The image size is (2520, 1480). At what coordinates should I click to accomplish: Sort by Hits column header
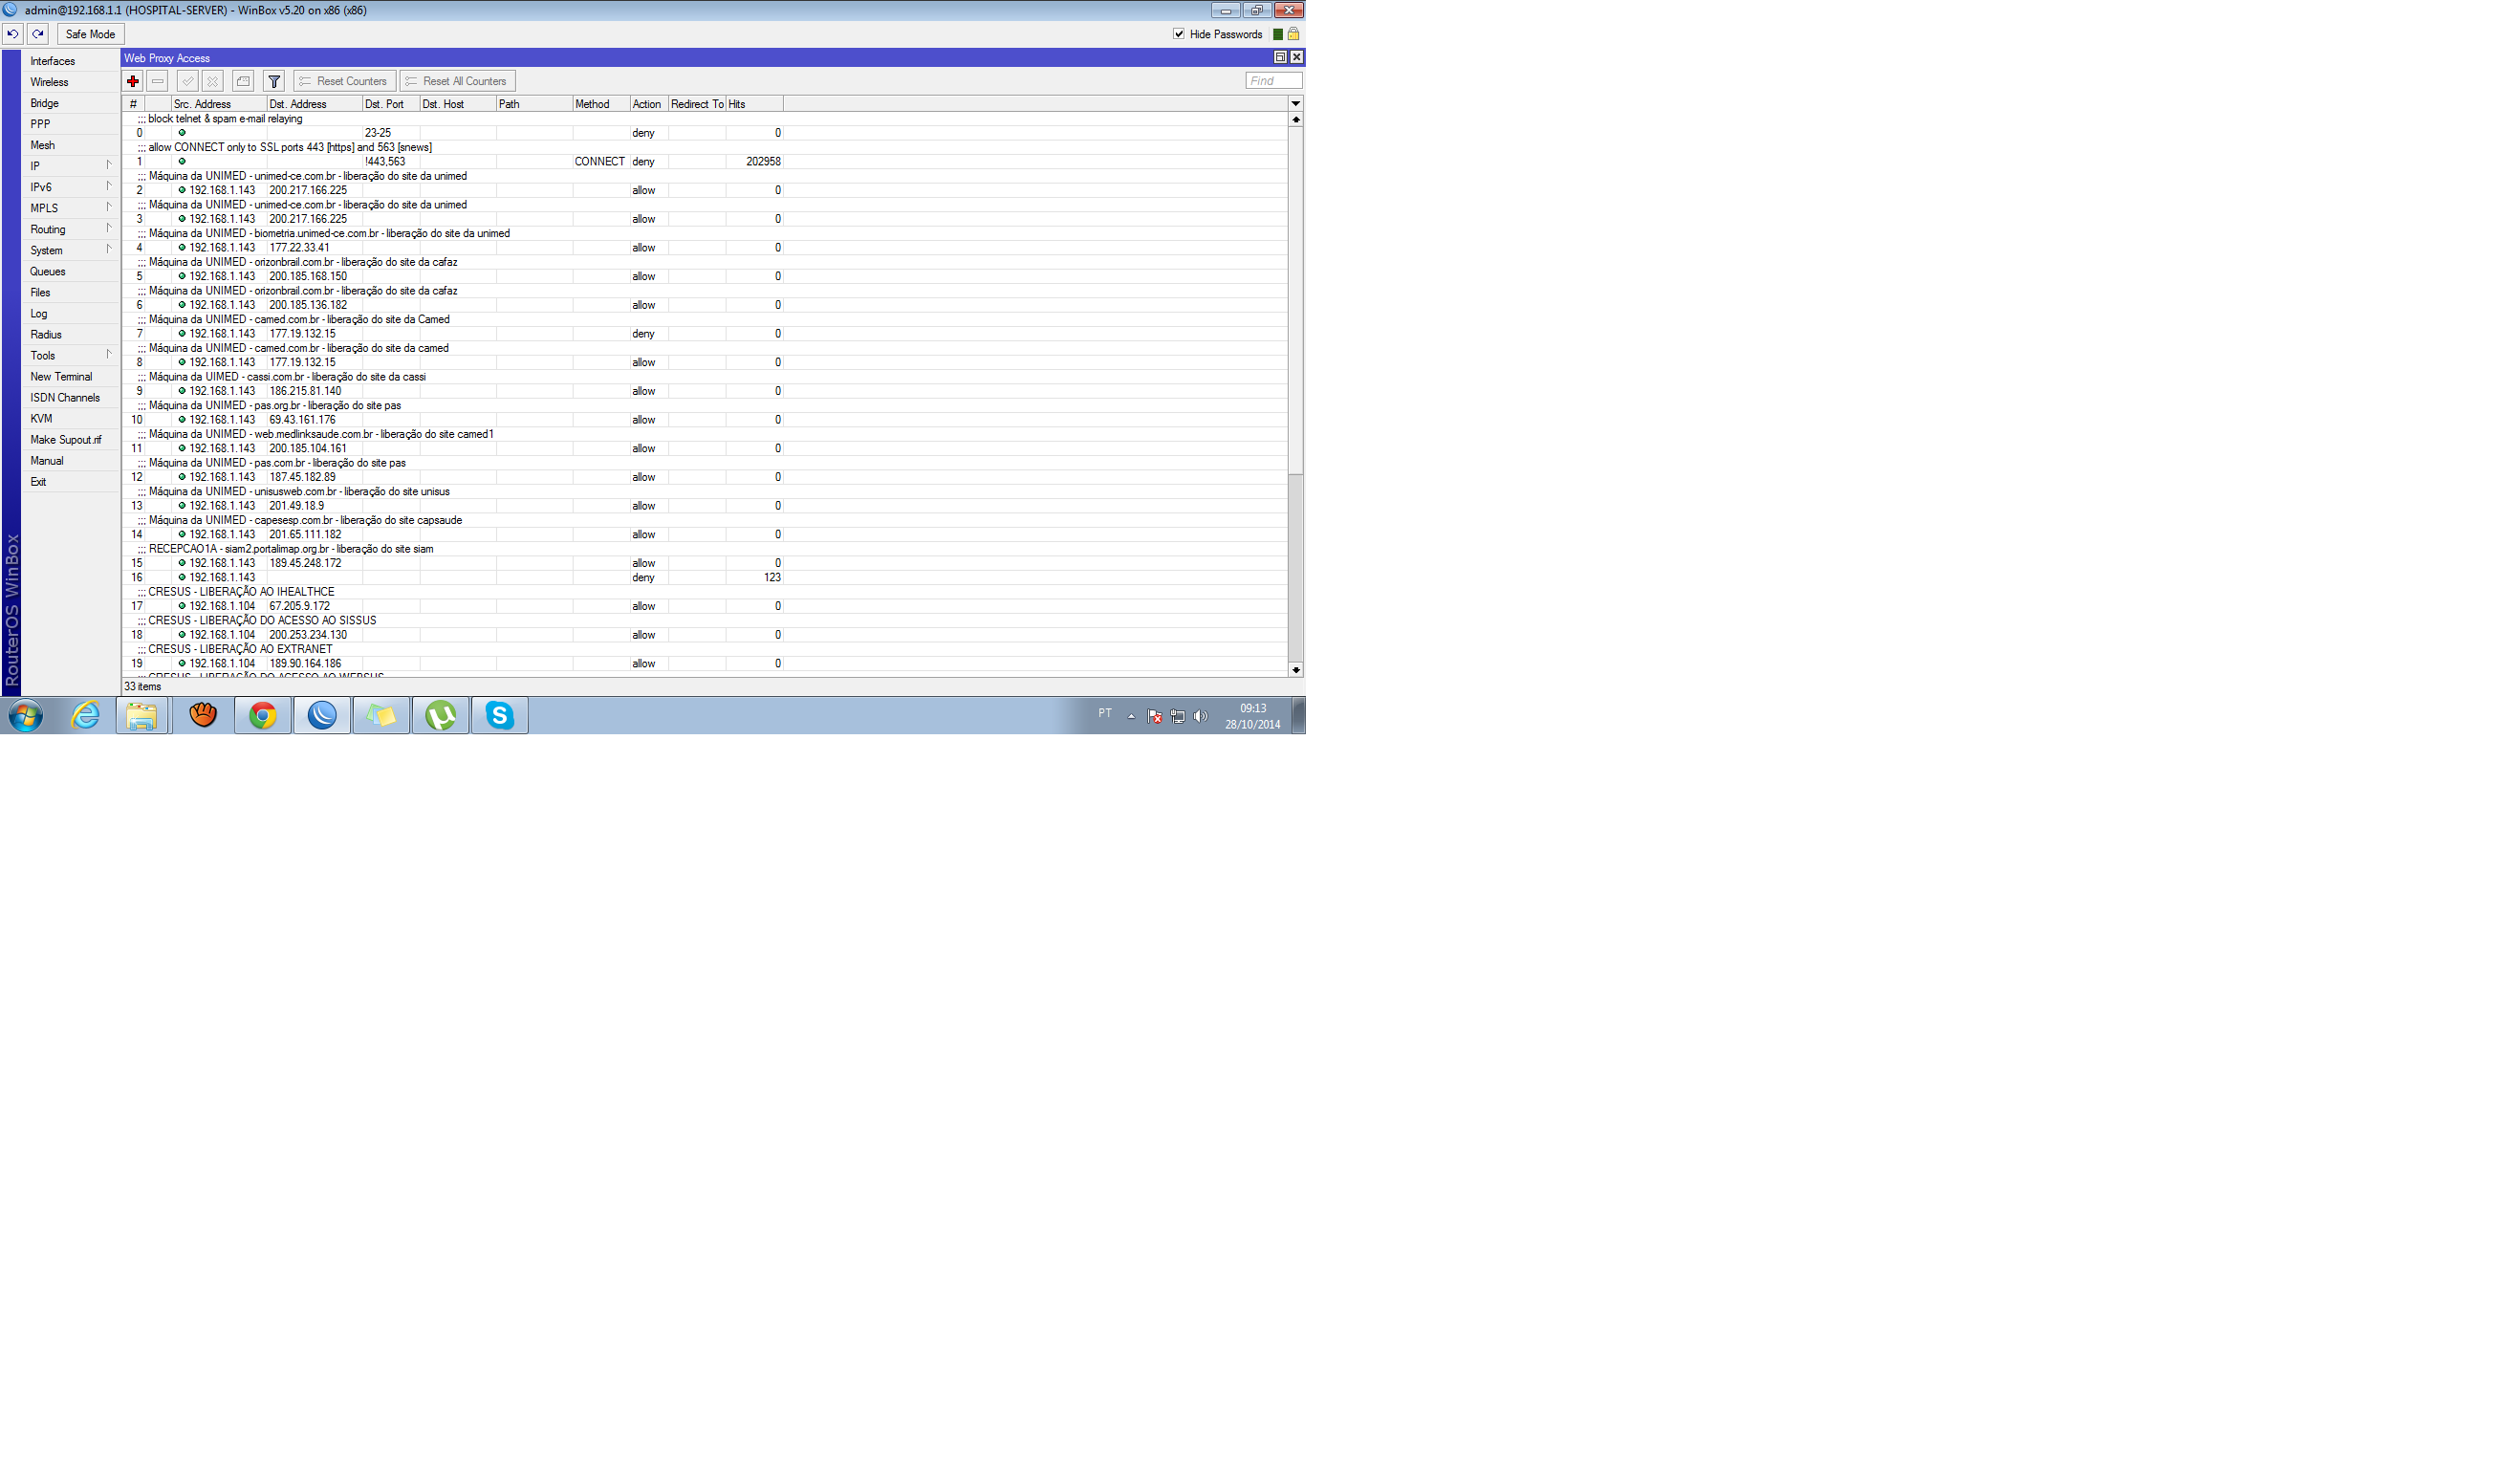click(754, 104)
